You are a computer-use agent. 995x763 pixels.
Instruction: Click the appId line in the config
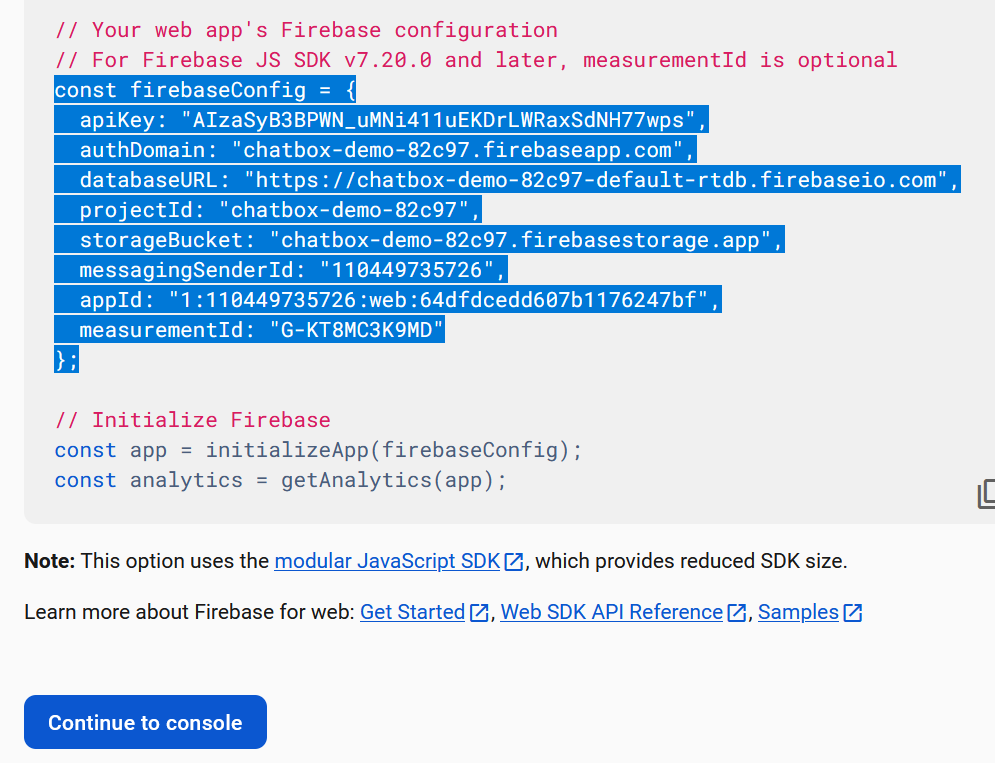click(388, 300)
